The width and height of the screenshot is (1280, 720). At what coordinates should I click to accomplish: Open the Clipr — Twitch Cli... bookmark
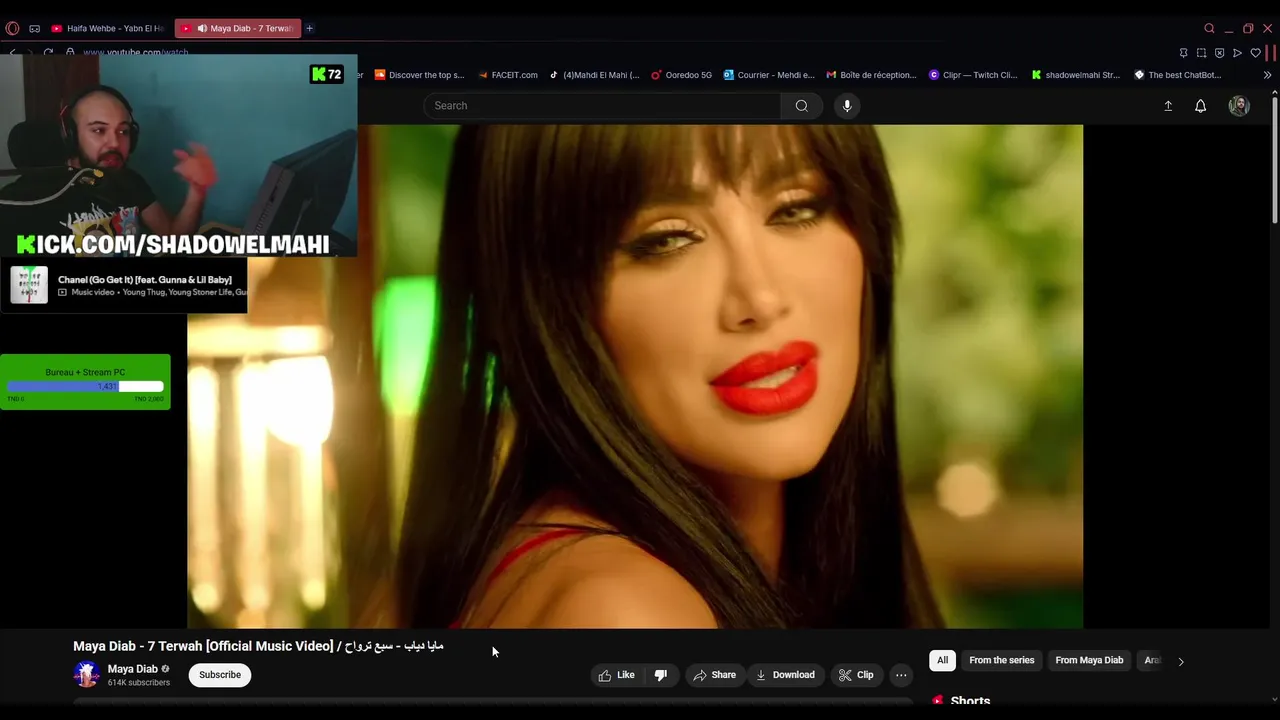pyautogui.click(x=973, y=75)
